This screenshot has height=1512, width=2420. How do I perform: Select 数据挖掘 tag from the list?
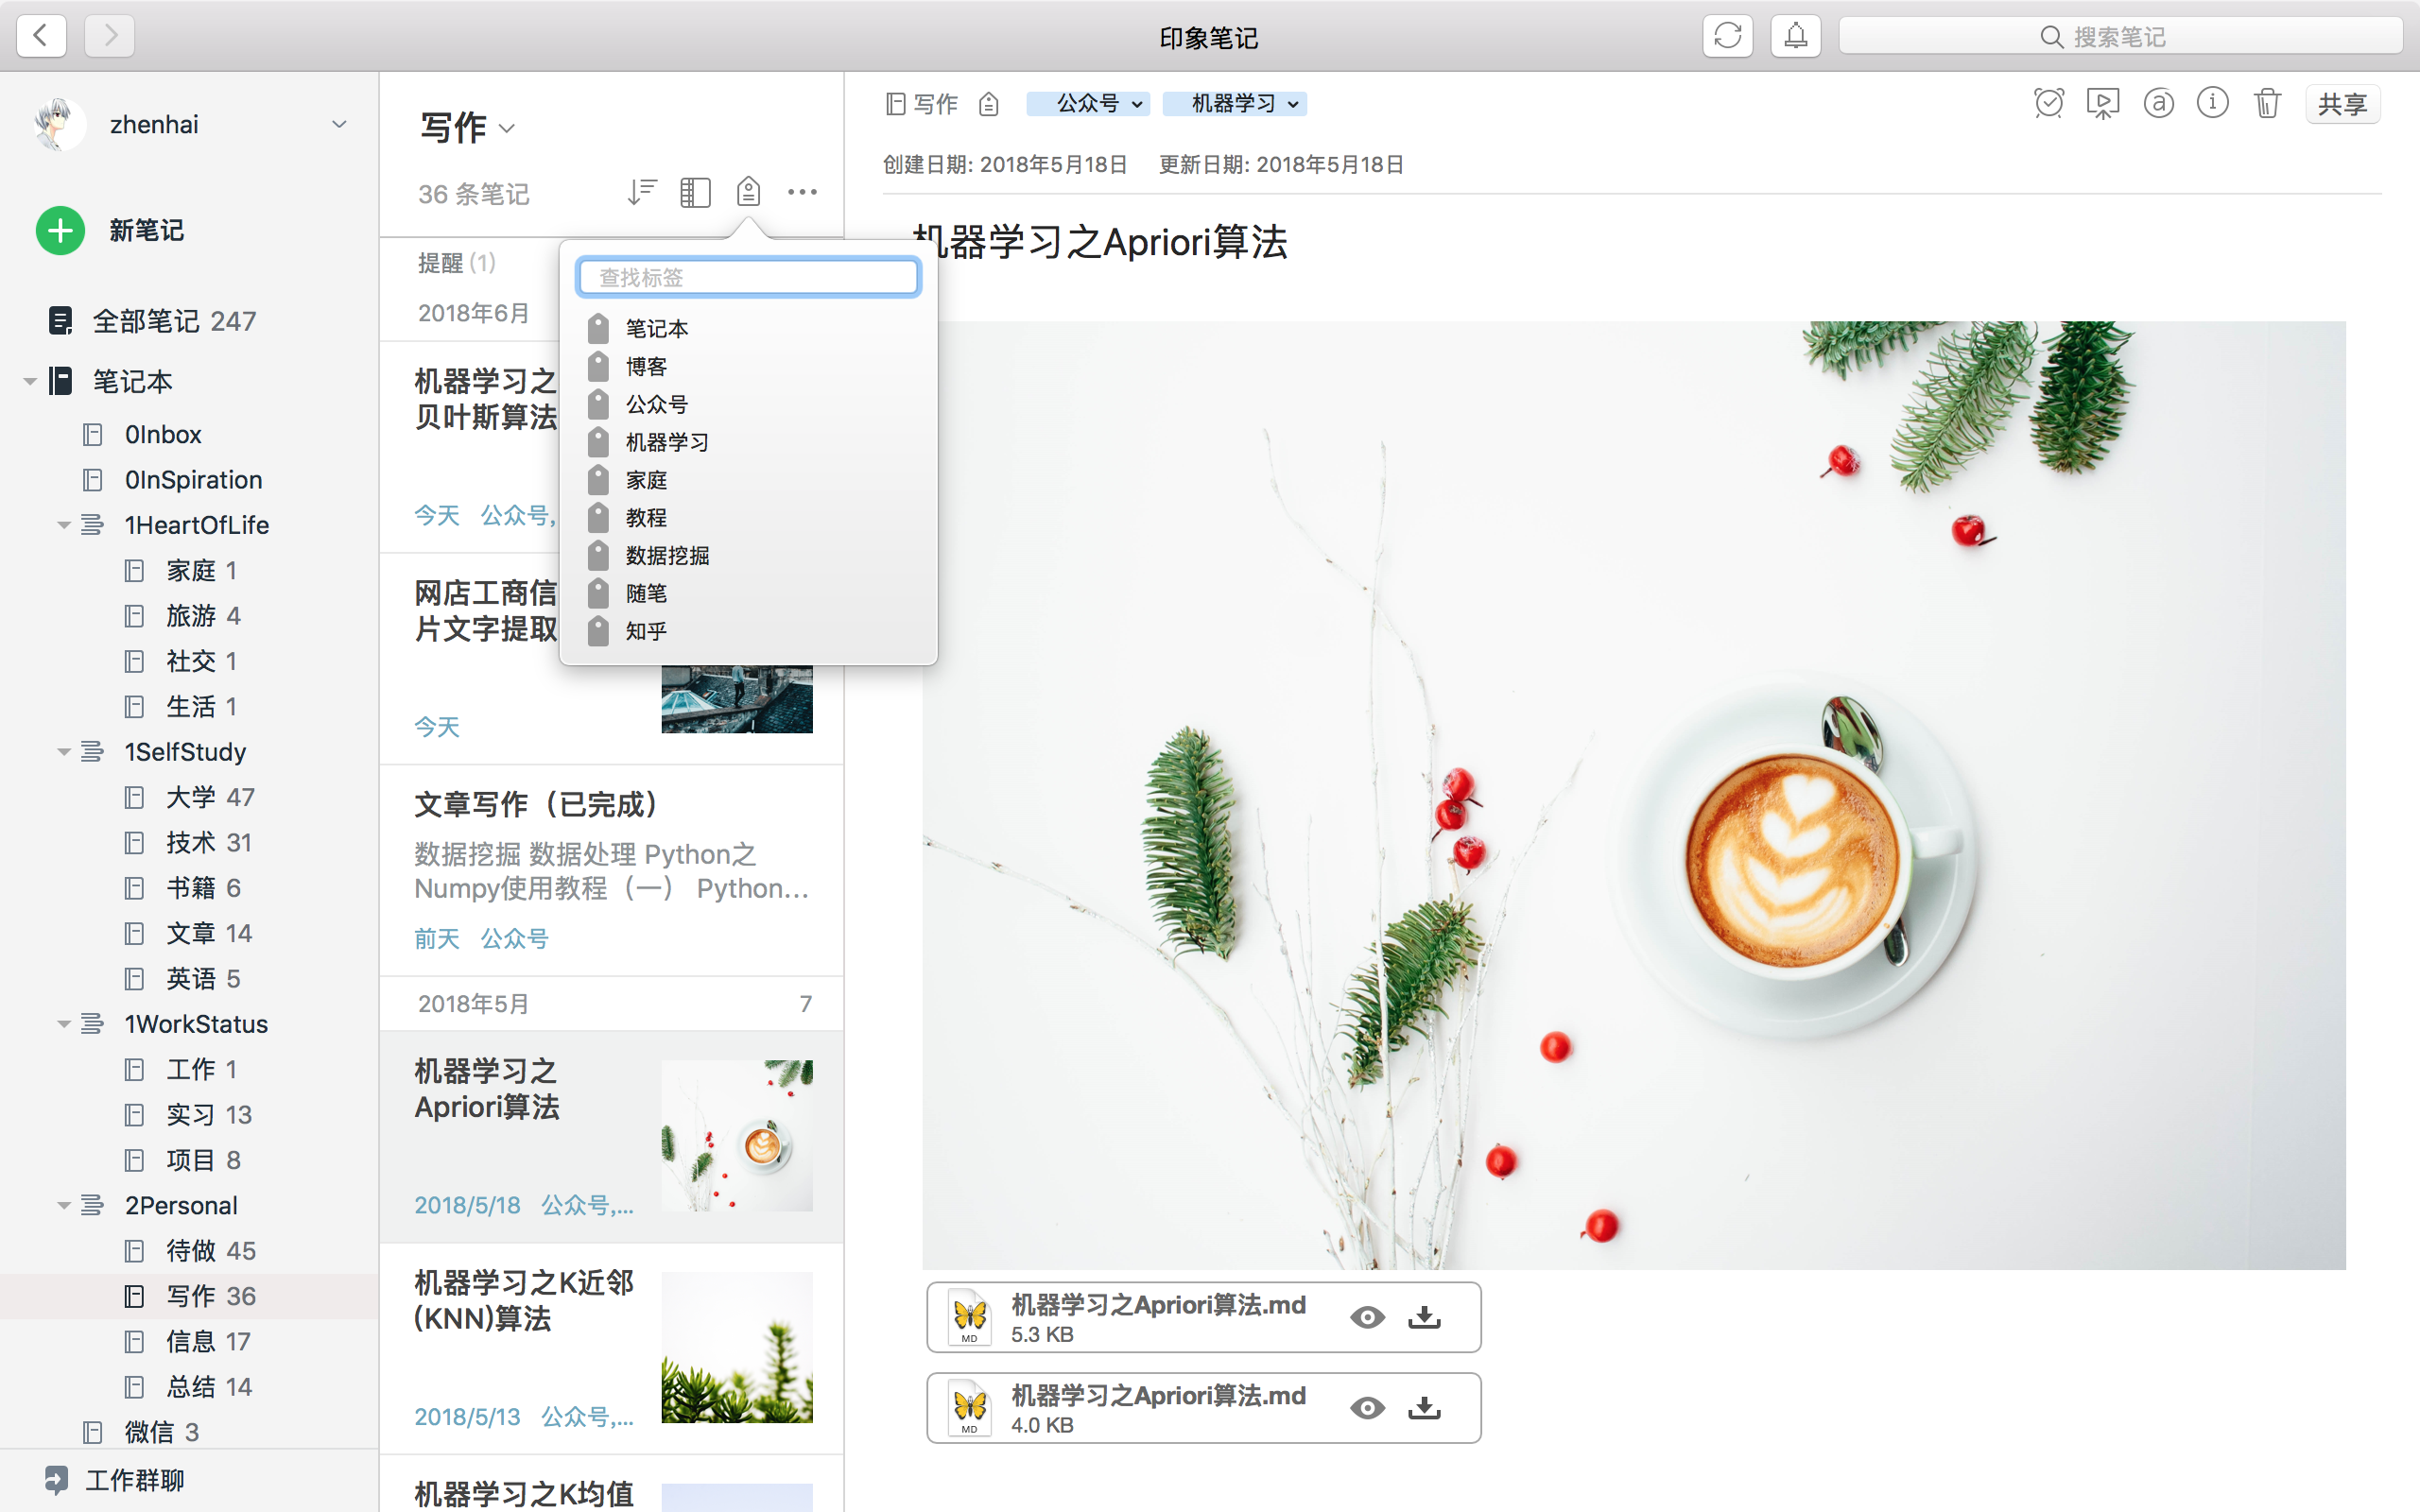click(667, 556)
